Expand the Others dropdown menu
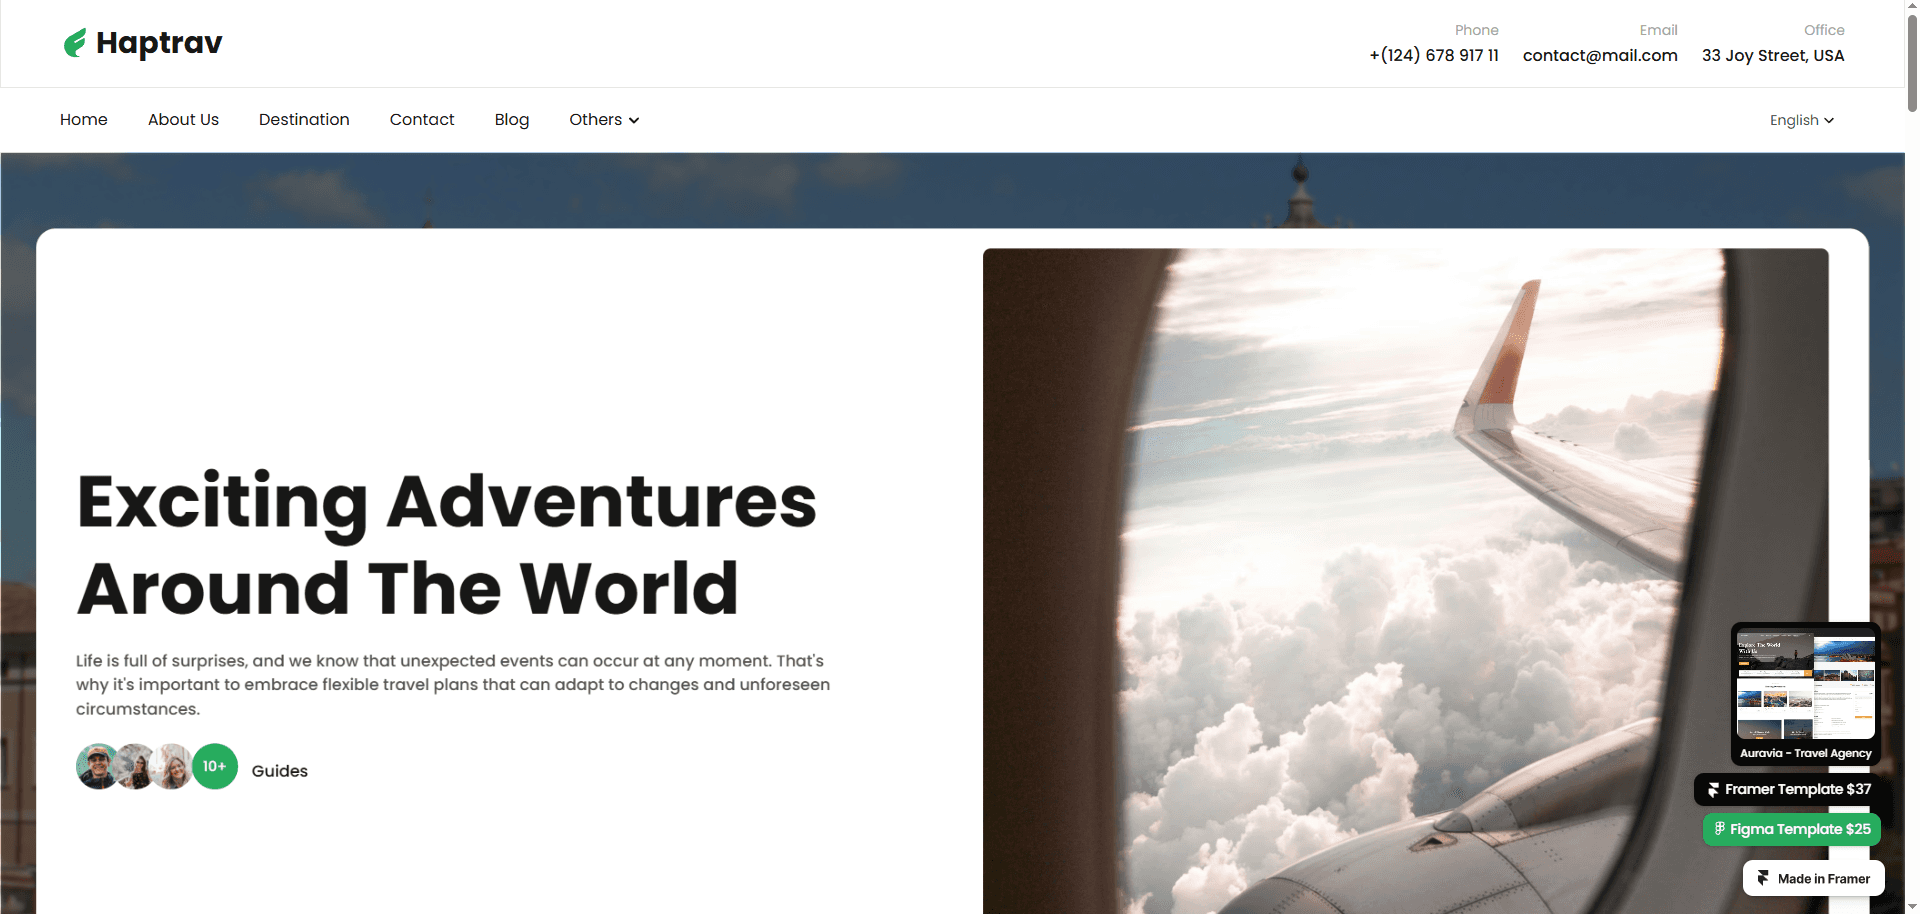This screenshot has width=1920, height=914. (604, 120)
